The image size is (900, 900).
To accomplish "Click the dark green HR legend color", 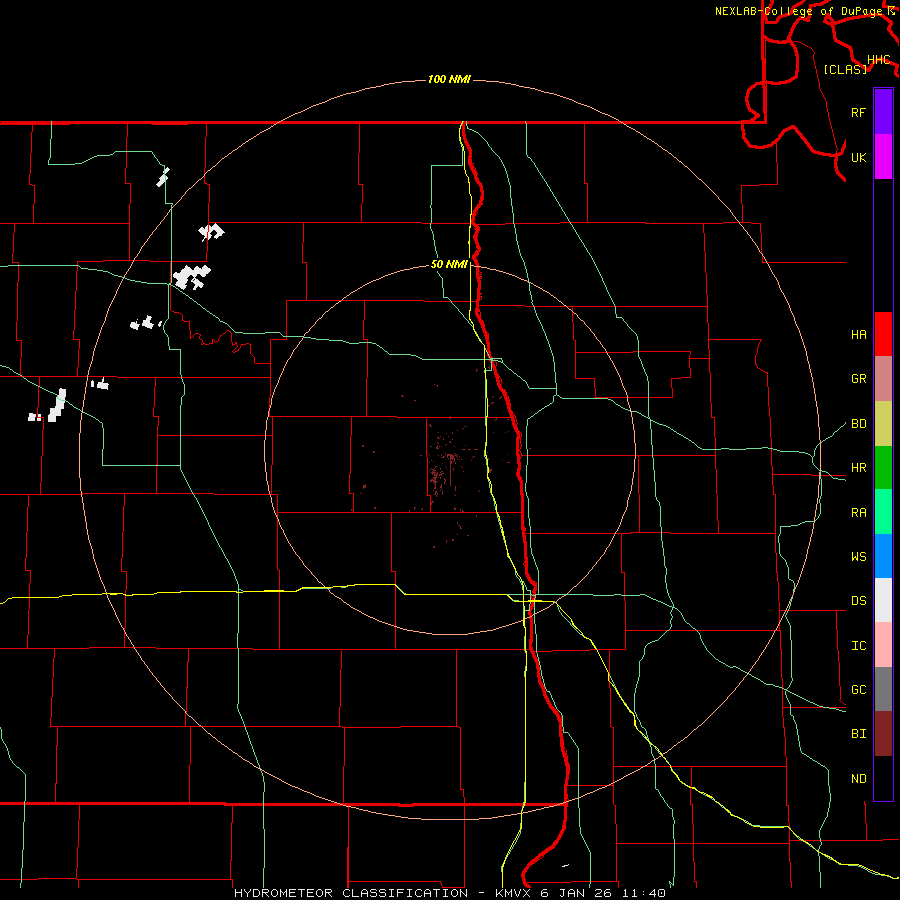I will (883, 468).
